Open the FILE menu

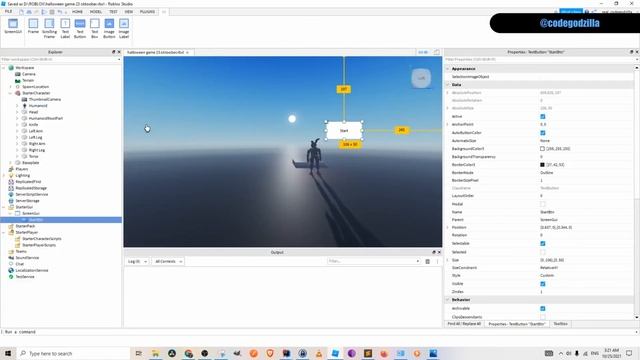click(x=9, y=12)
